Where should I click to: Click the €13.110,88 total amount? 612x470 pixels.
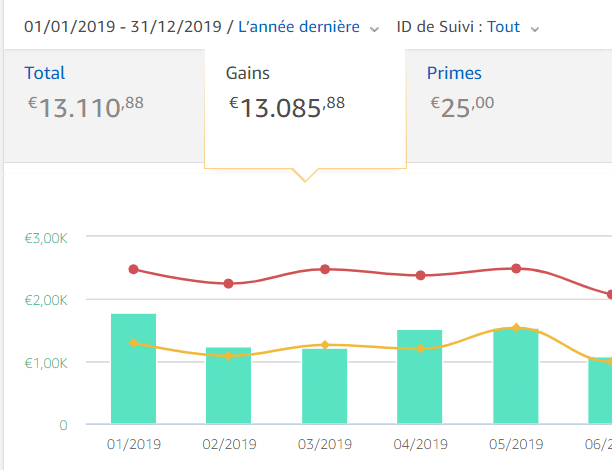pyautogui.click(x=85, y=107)
